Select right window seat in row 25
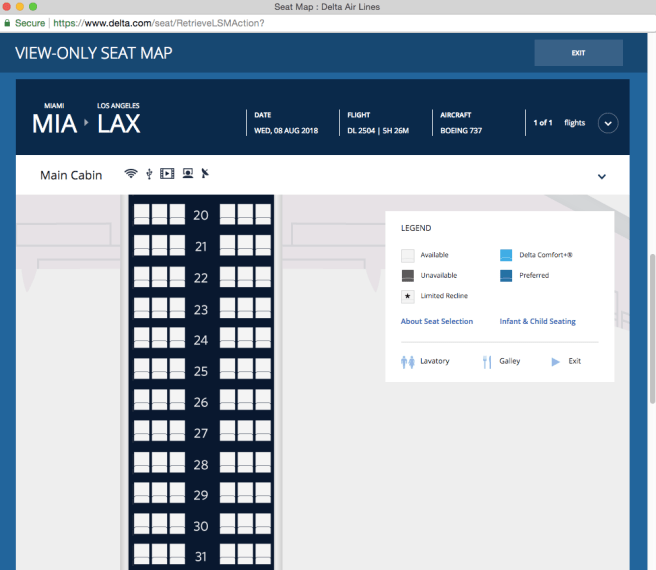 pos(263,370)
